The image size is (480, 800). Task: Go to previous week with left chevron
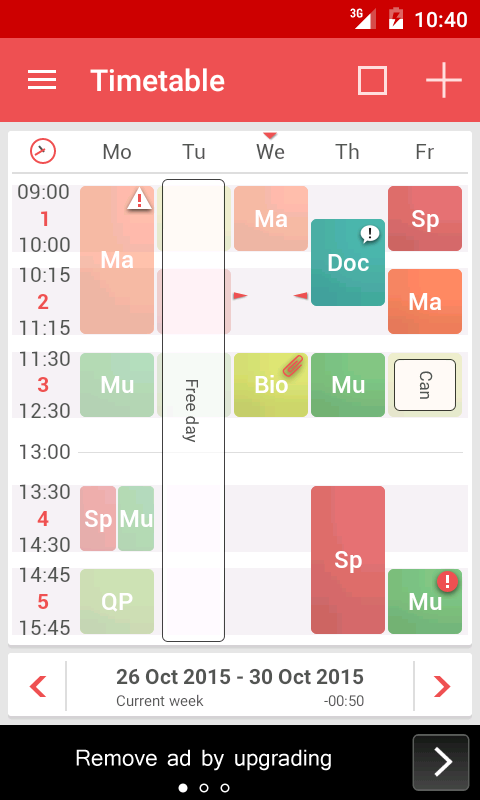coord(38,686)
